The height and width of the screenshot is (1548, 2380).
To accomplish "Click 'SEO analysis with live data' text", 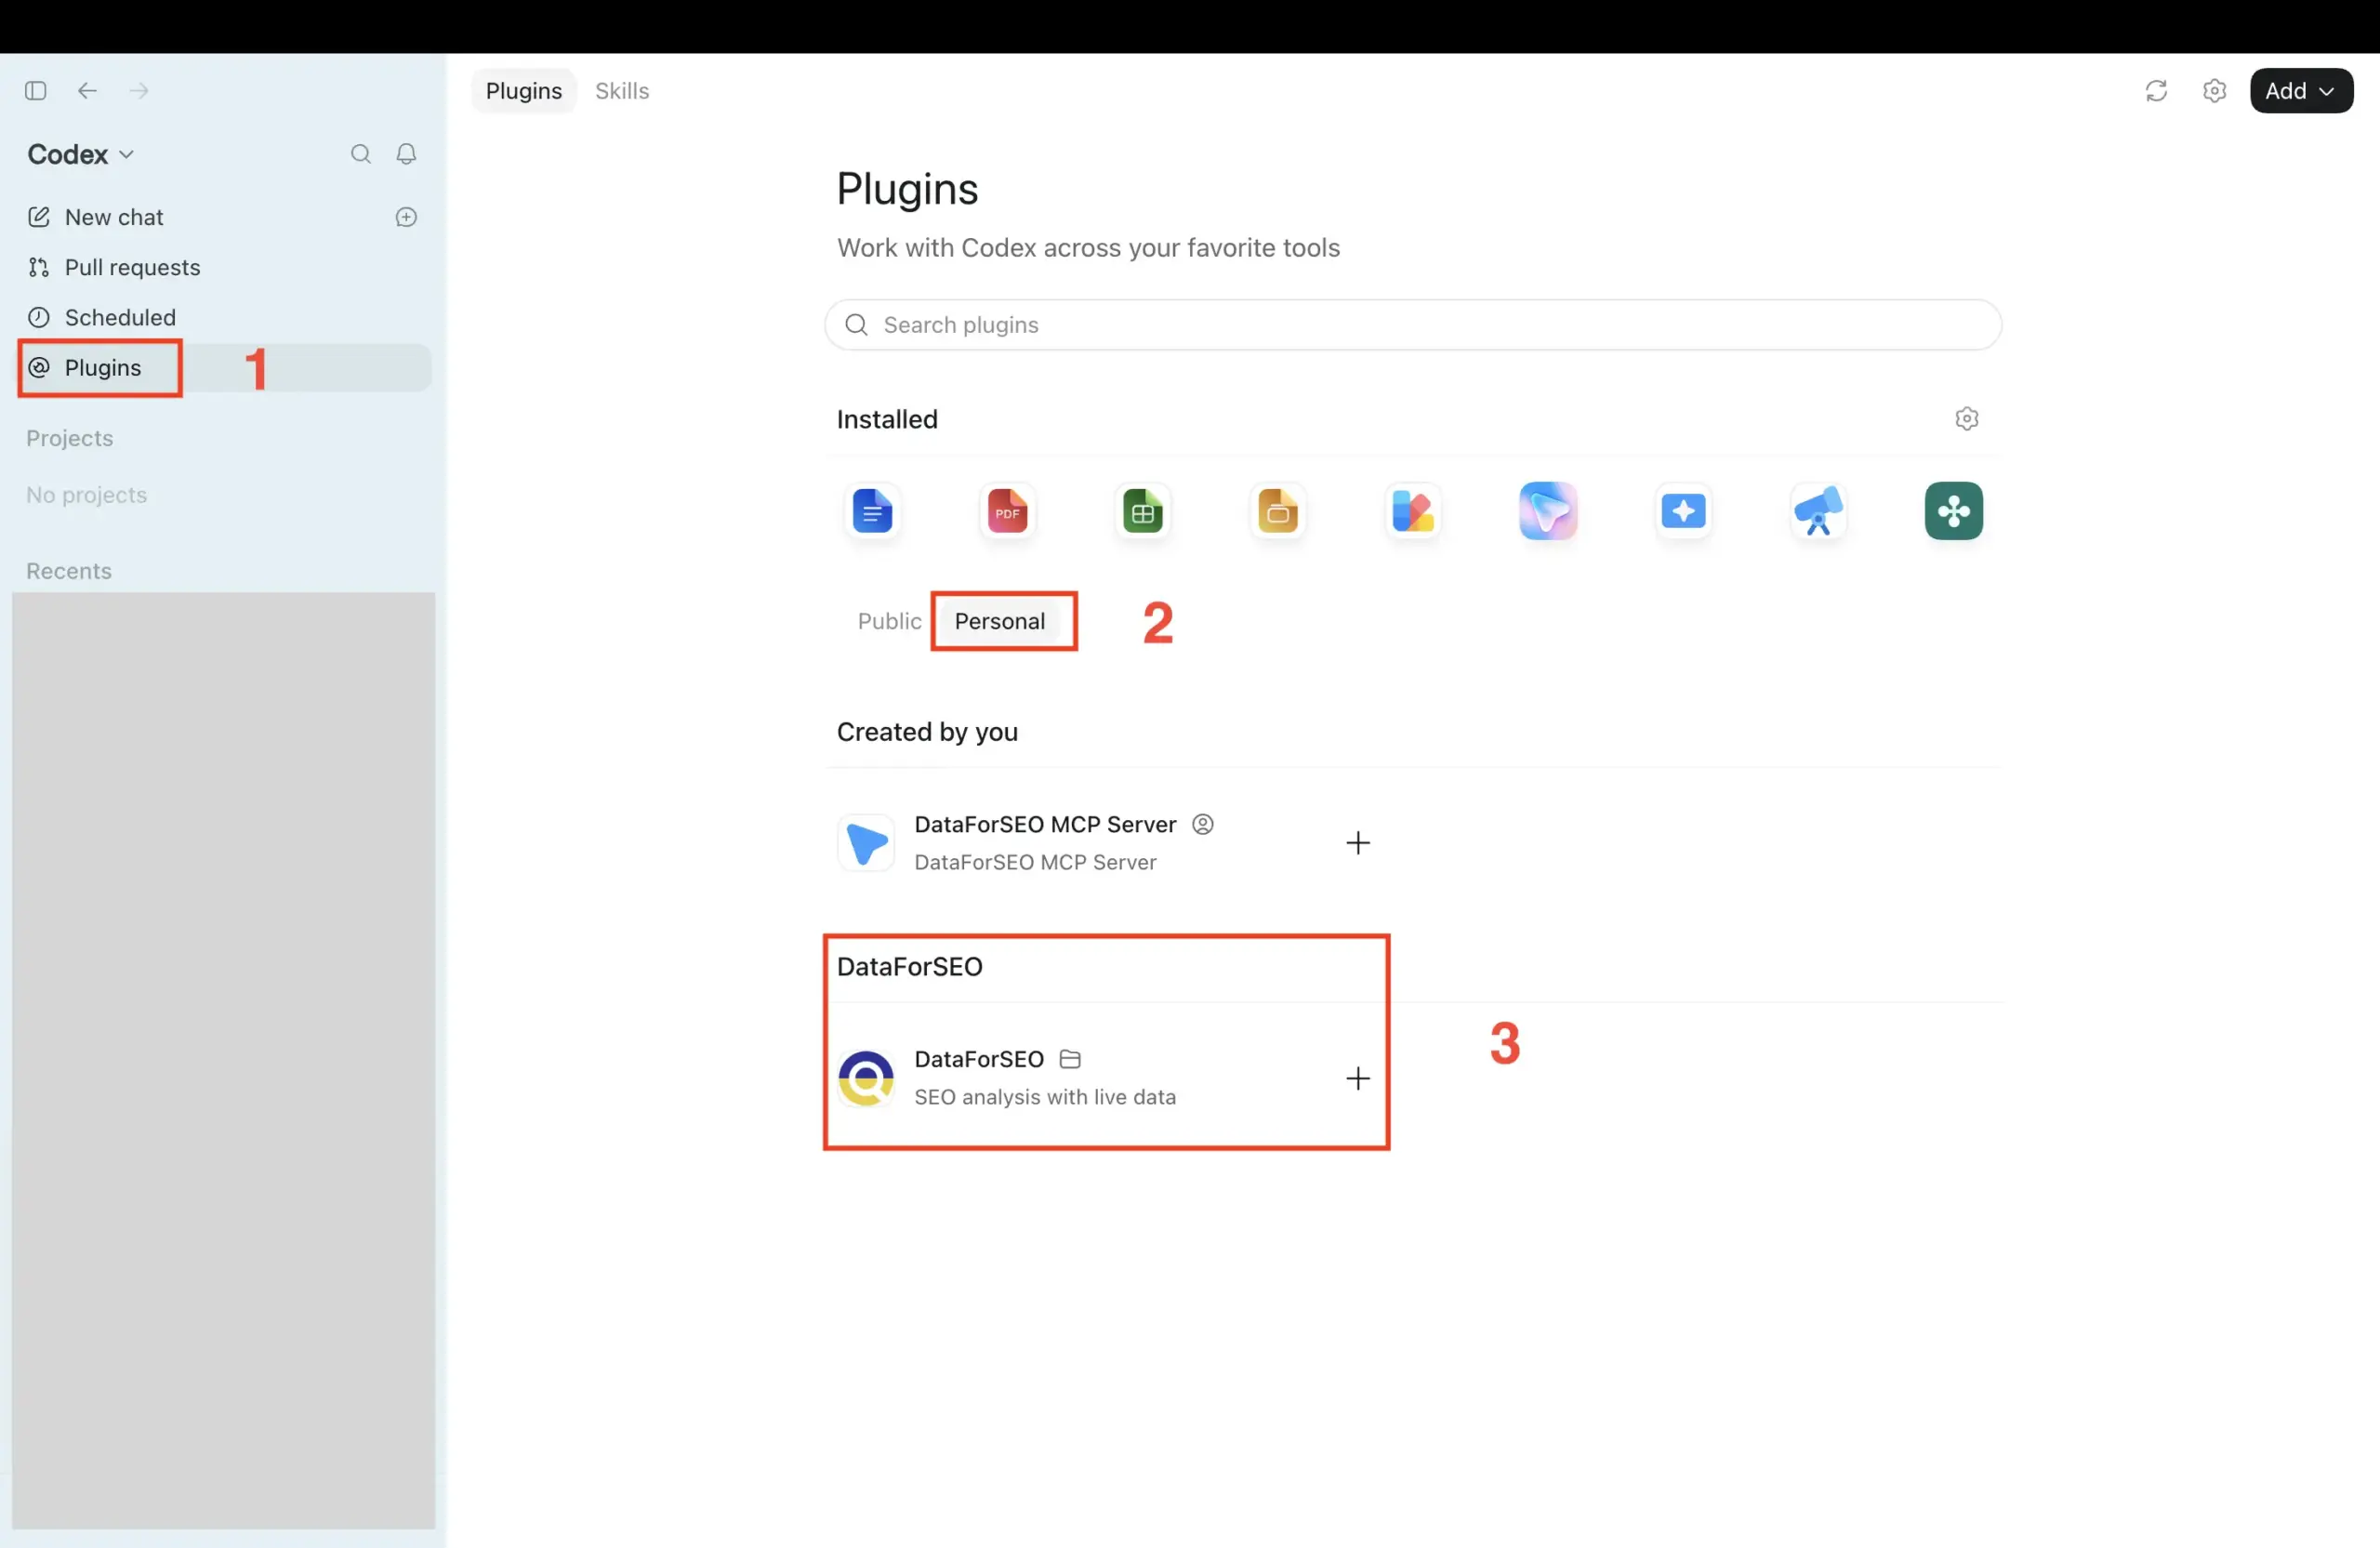I will click(x=1045, y=1097).
